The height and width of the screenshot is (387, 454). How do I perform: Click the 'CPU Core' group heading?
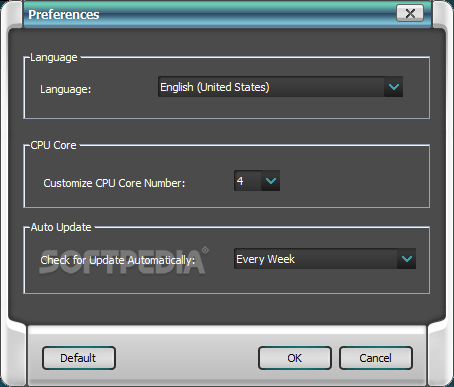53,145
